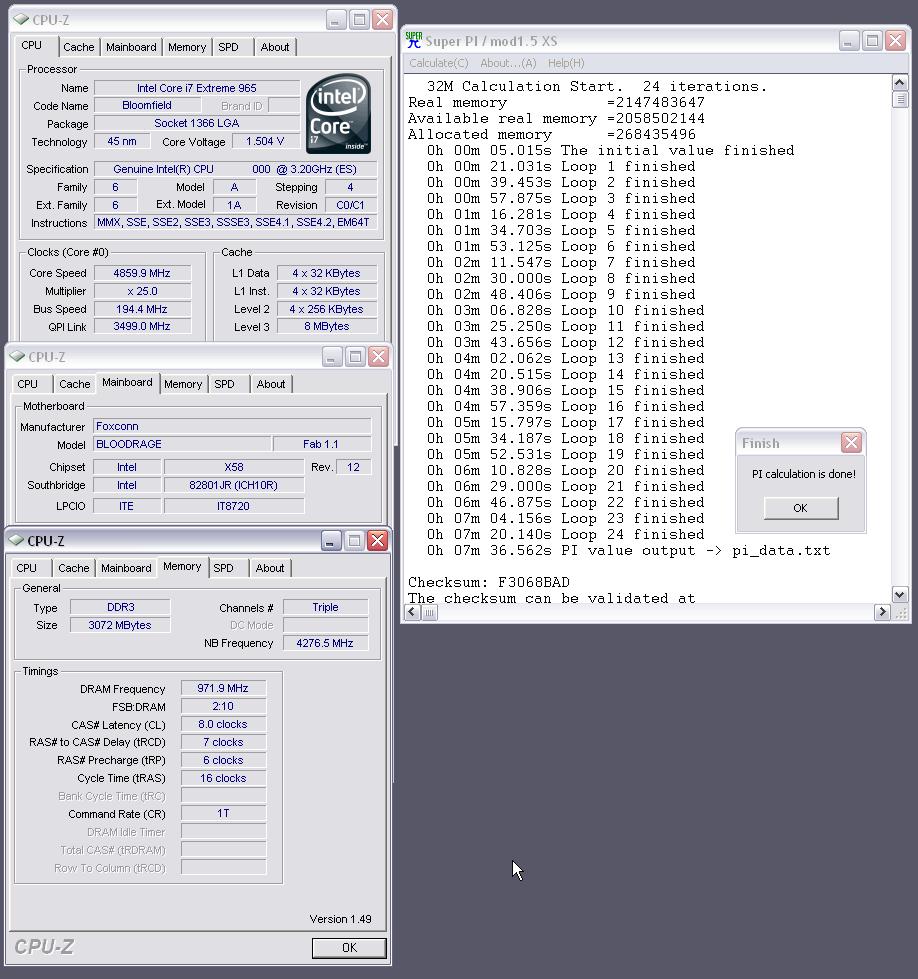Screen dimensions: 918x979
Task: Select Cache tab in bottom CPU-Z Memory window
Action: click(x=74, y=568)
